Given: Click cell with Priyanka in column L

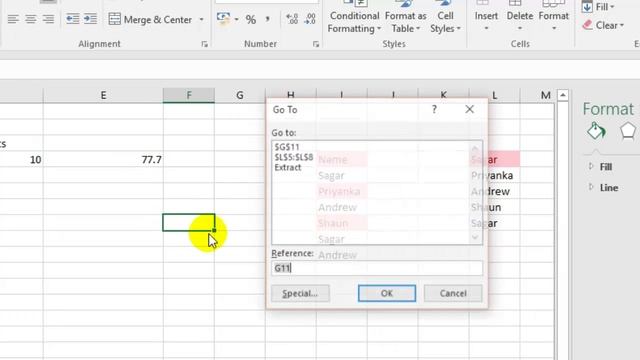Looking at the screenshot, I should 495,176.
